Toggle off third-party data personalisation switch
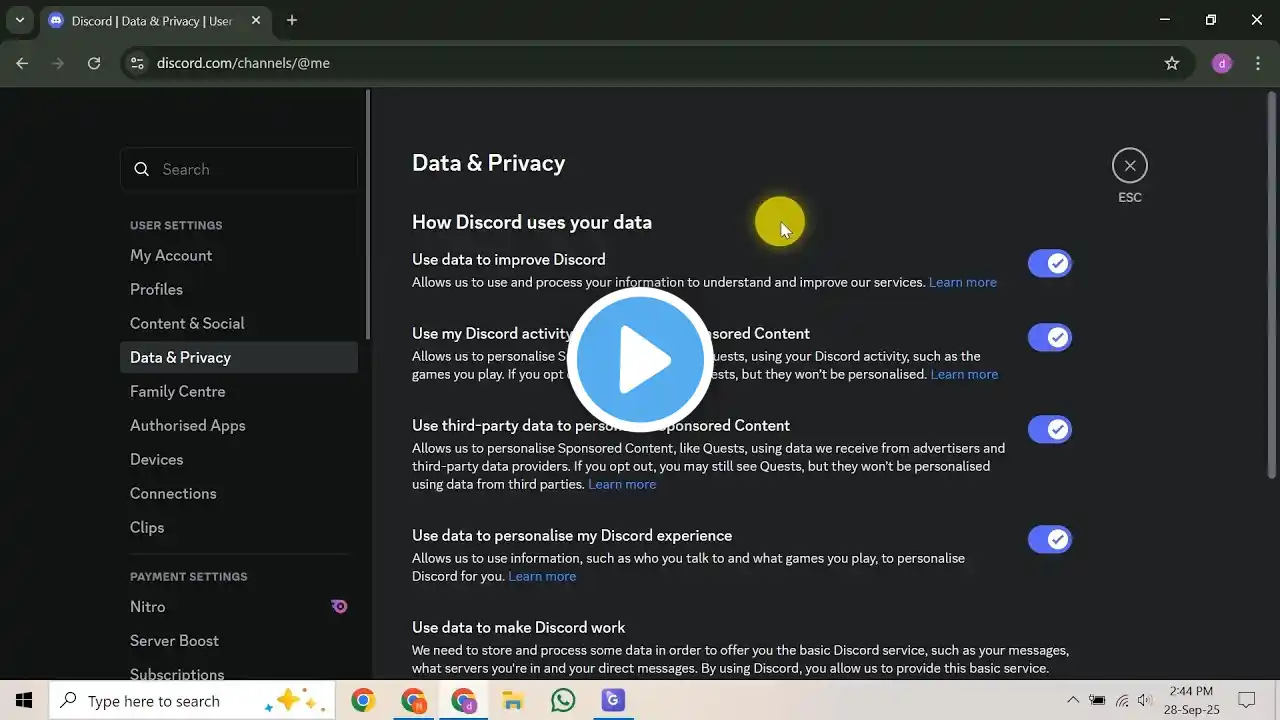1280x720 pixels. tap(1049, 430)
